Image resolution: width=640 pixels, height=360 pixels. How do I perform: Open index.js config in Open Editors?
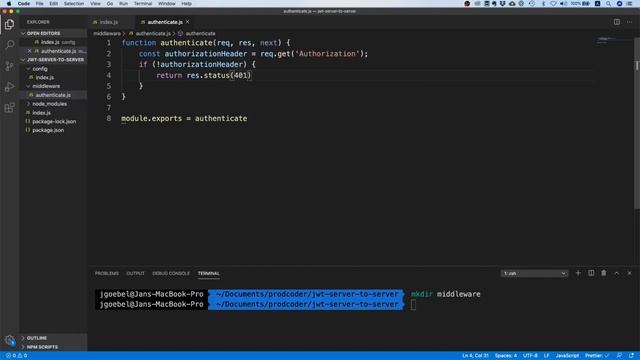pos(54,42)
